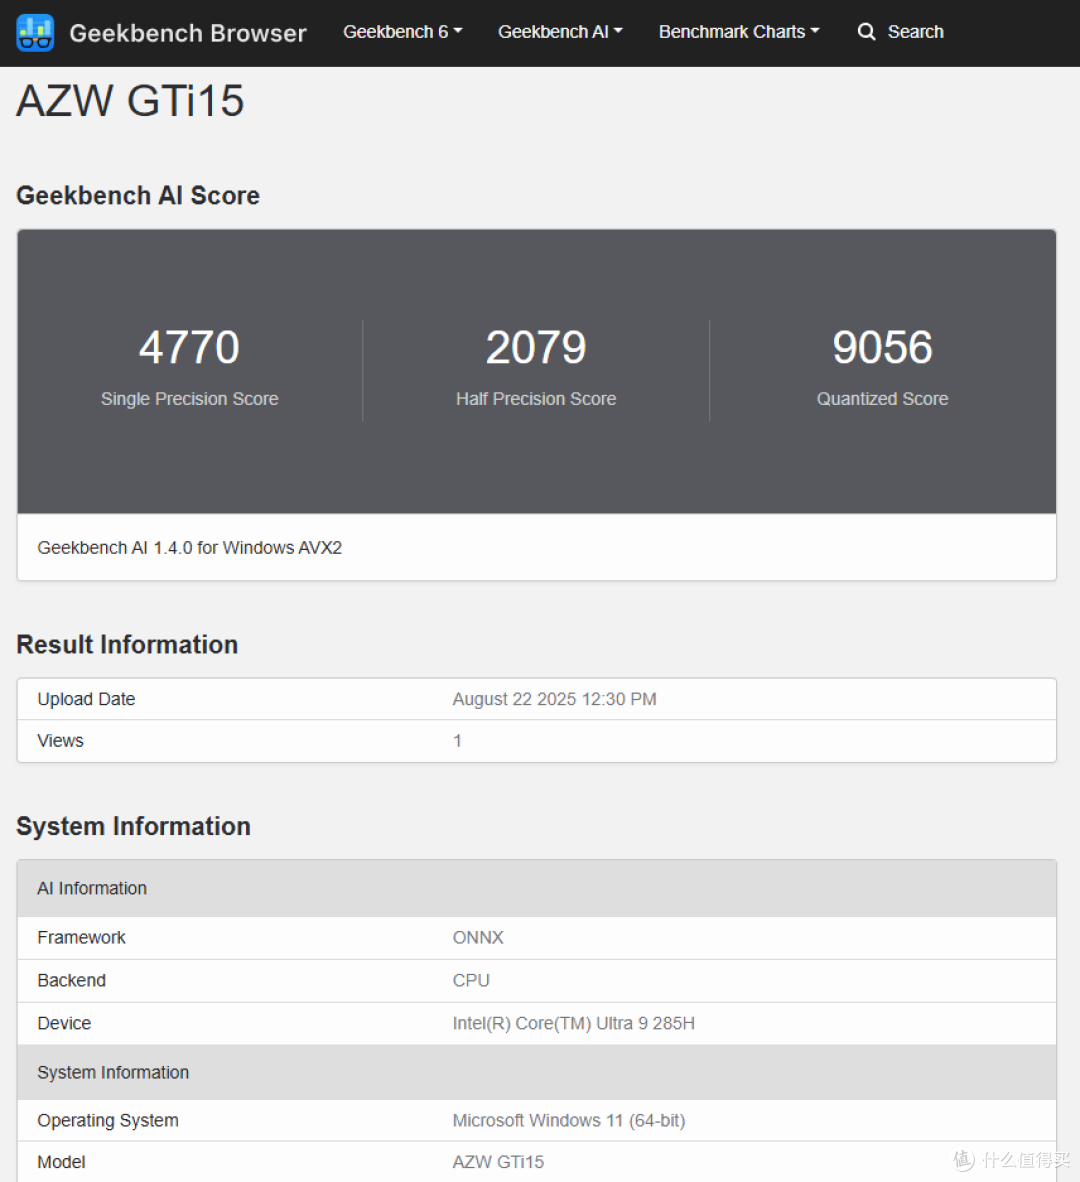This screenshot has width=1080, height=1182.
Task: Select the 2079 half precision score
Action: (x=536, y=348)
